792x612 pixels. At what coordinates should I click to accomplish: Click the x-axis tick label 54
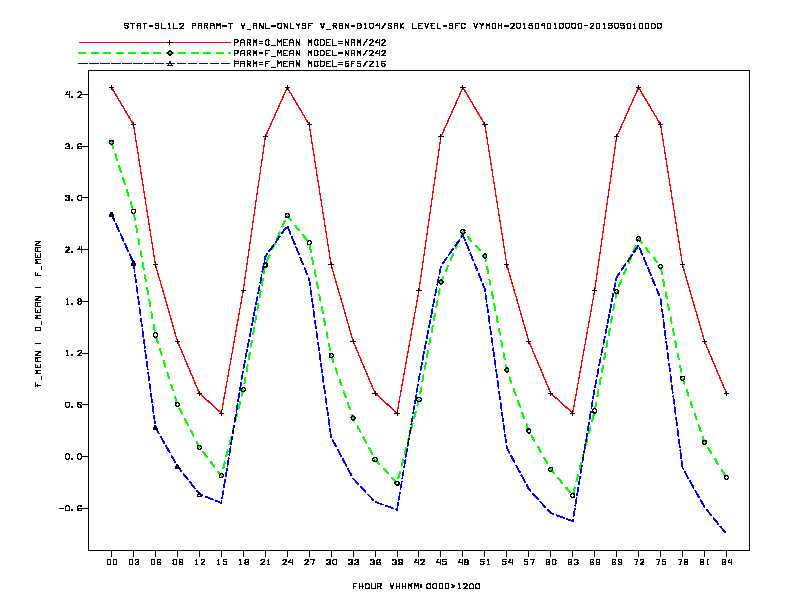pos(507,562)
